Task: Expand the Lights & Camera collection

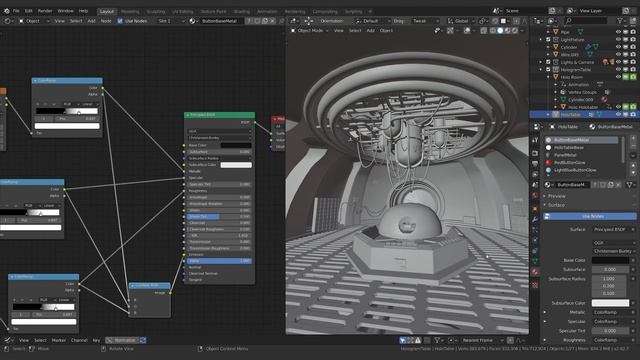Action: point(541,62)
